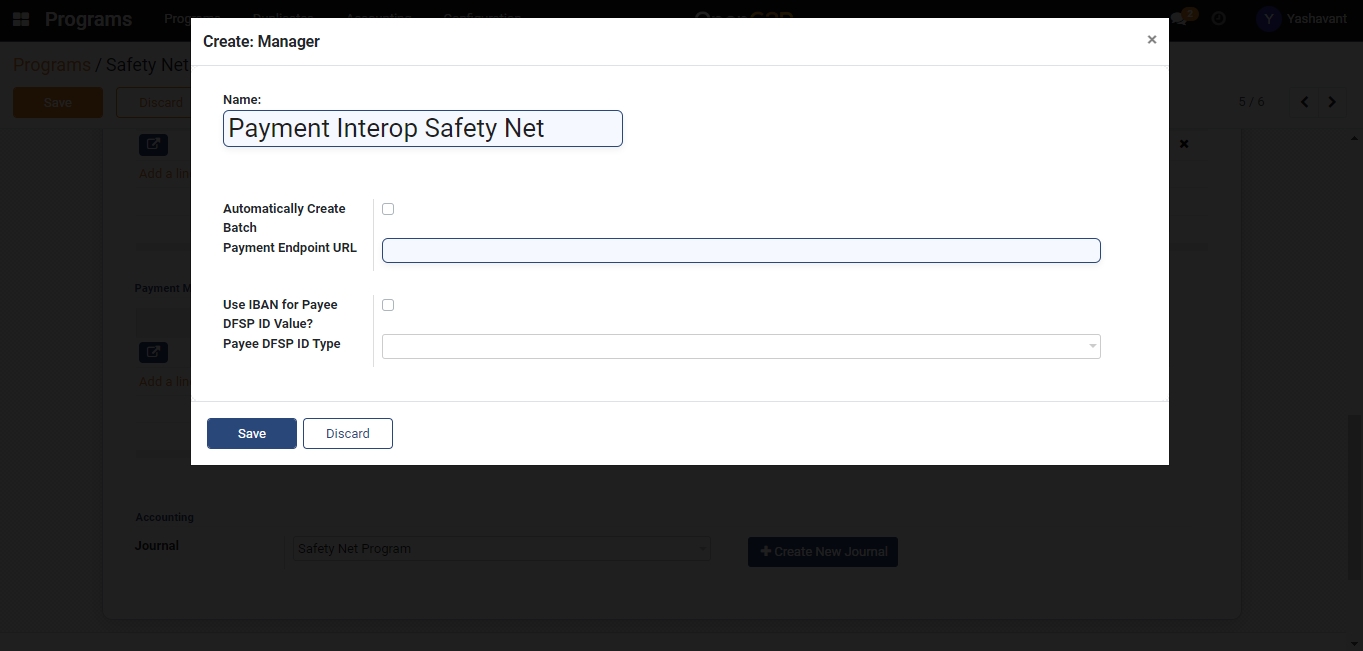Click the Yashavant user avatar
Viewport: 1363px width, 651px height.
tap(1268, 19)
